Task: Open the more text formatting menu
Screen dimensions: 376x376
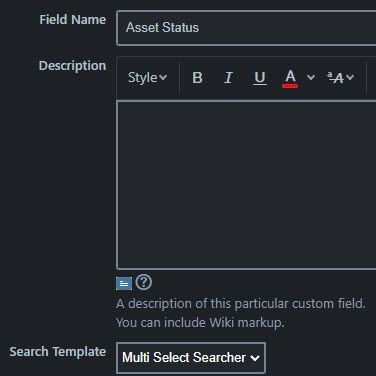Action: tap(340, 78)
